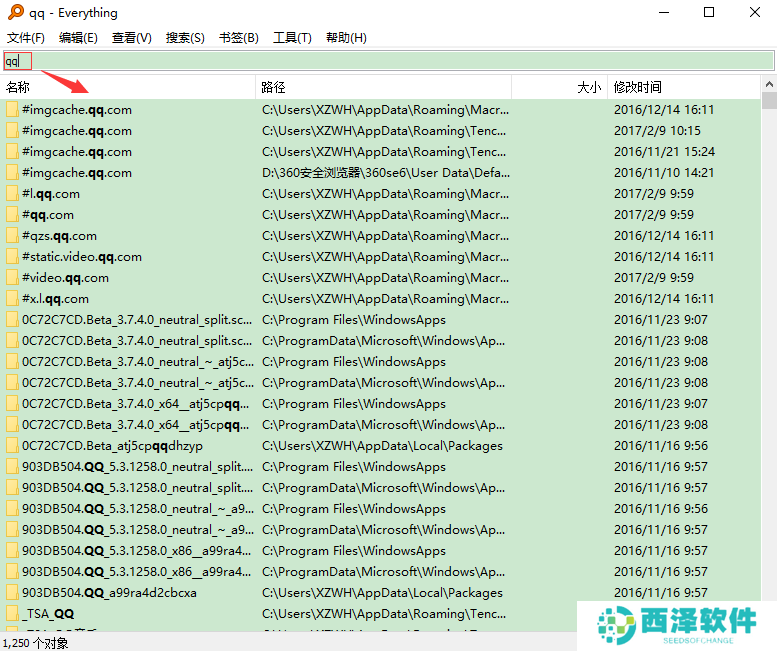The height and width of the screenshot is (651, 777).
Task: Open the 工具(T) menu
Action: (292, 38)
